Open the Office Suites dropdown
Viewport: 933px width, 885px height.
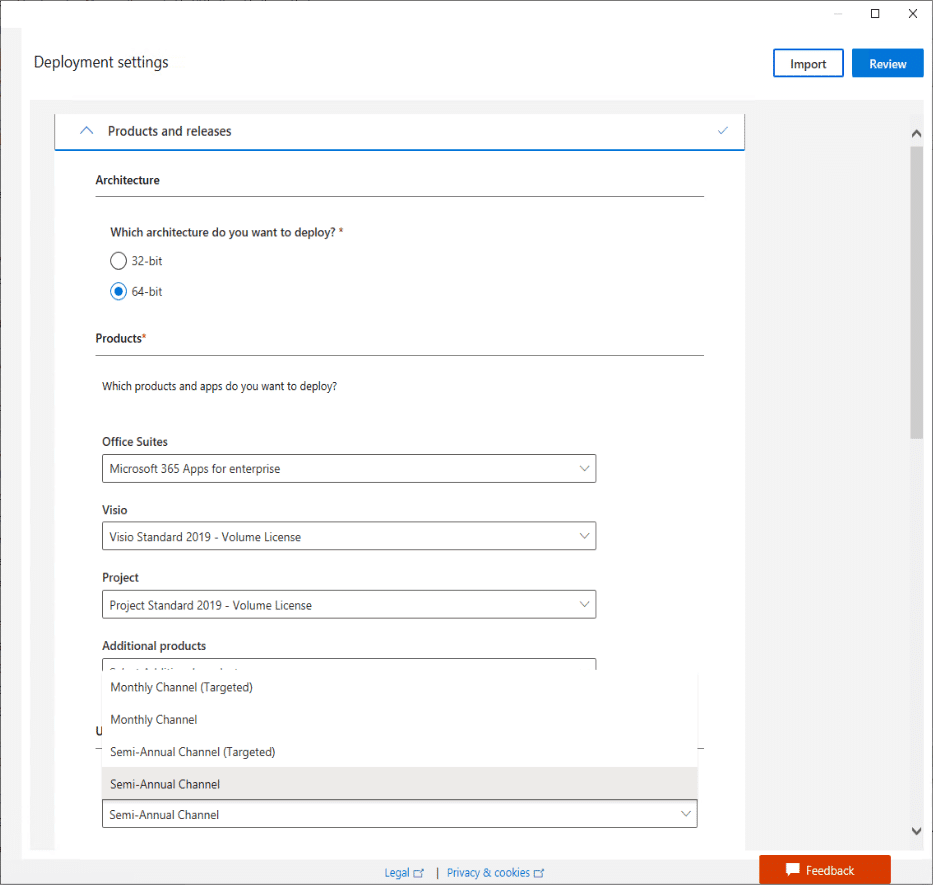point(349,468)
